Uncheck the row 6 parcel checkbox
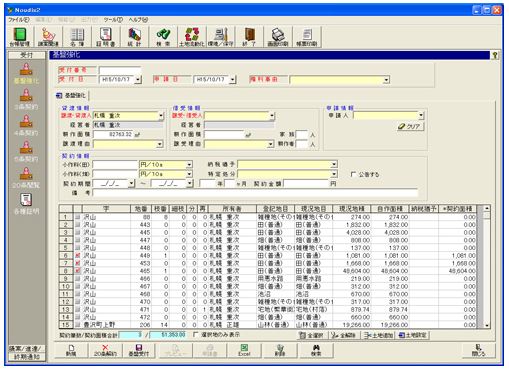Viewport: 509px width, 371px height. [78, 255]
